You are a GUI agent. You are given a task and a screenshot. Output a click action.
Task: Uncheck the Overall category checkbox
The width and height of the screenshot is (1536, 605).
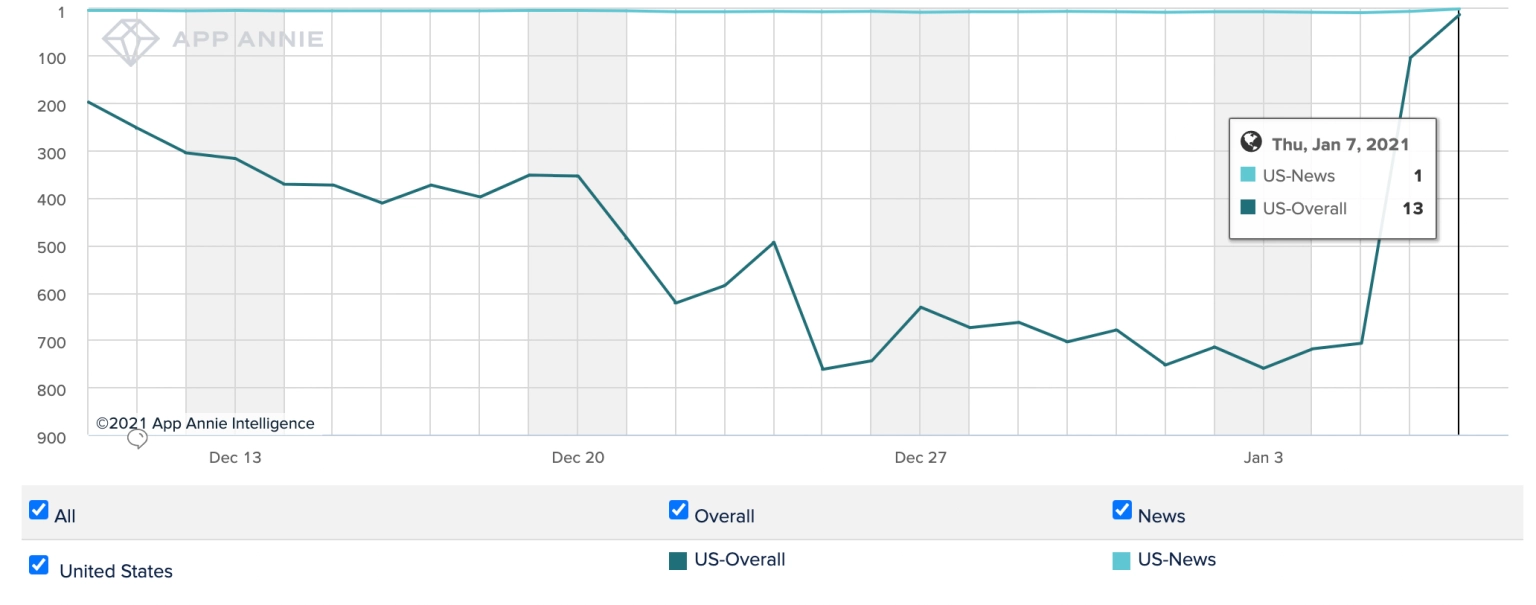[679, 510]
